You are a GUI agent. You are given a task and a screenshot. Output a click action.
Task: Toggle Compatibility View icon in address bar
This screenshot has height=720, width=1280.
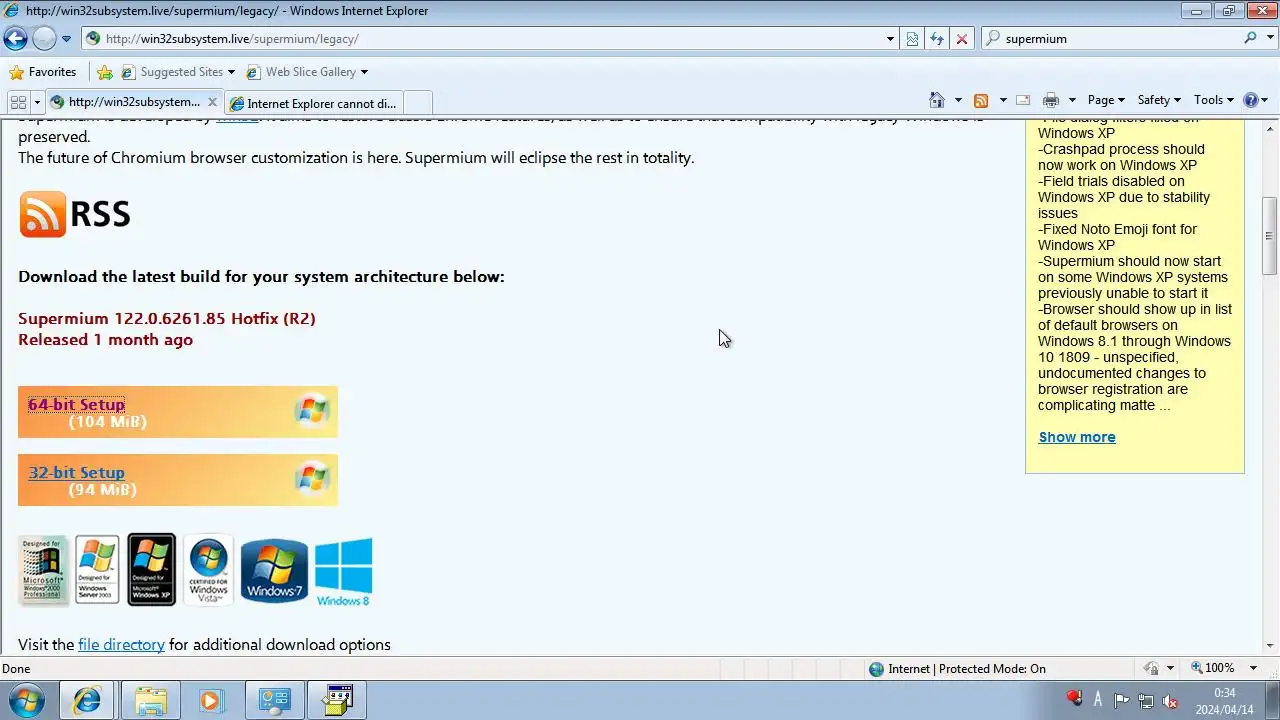(912, 39)
